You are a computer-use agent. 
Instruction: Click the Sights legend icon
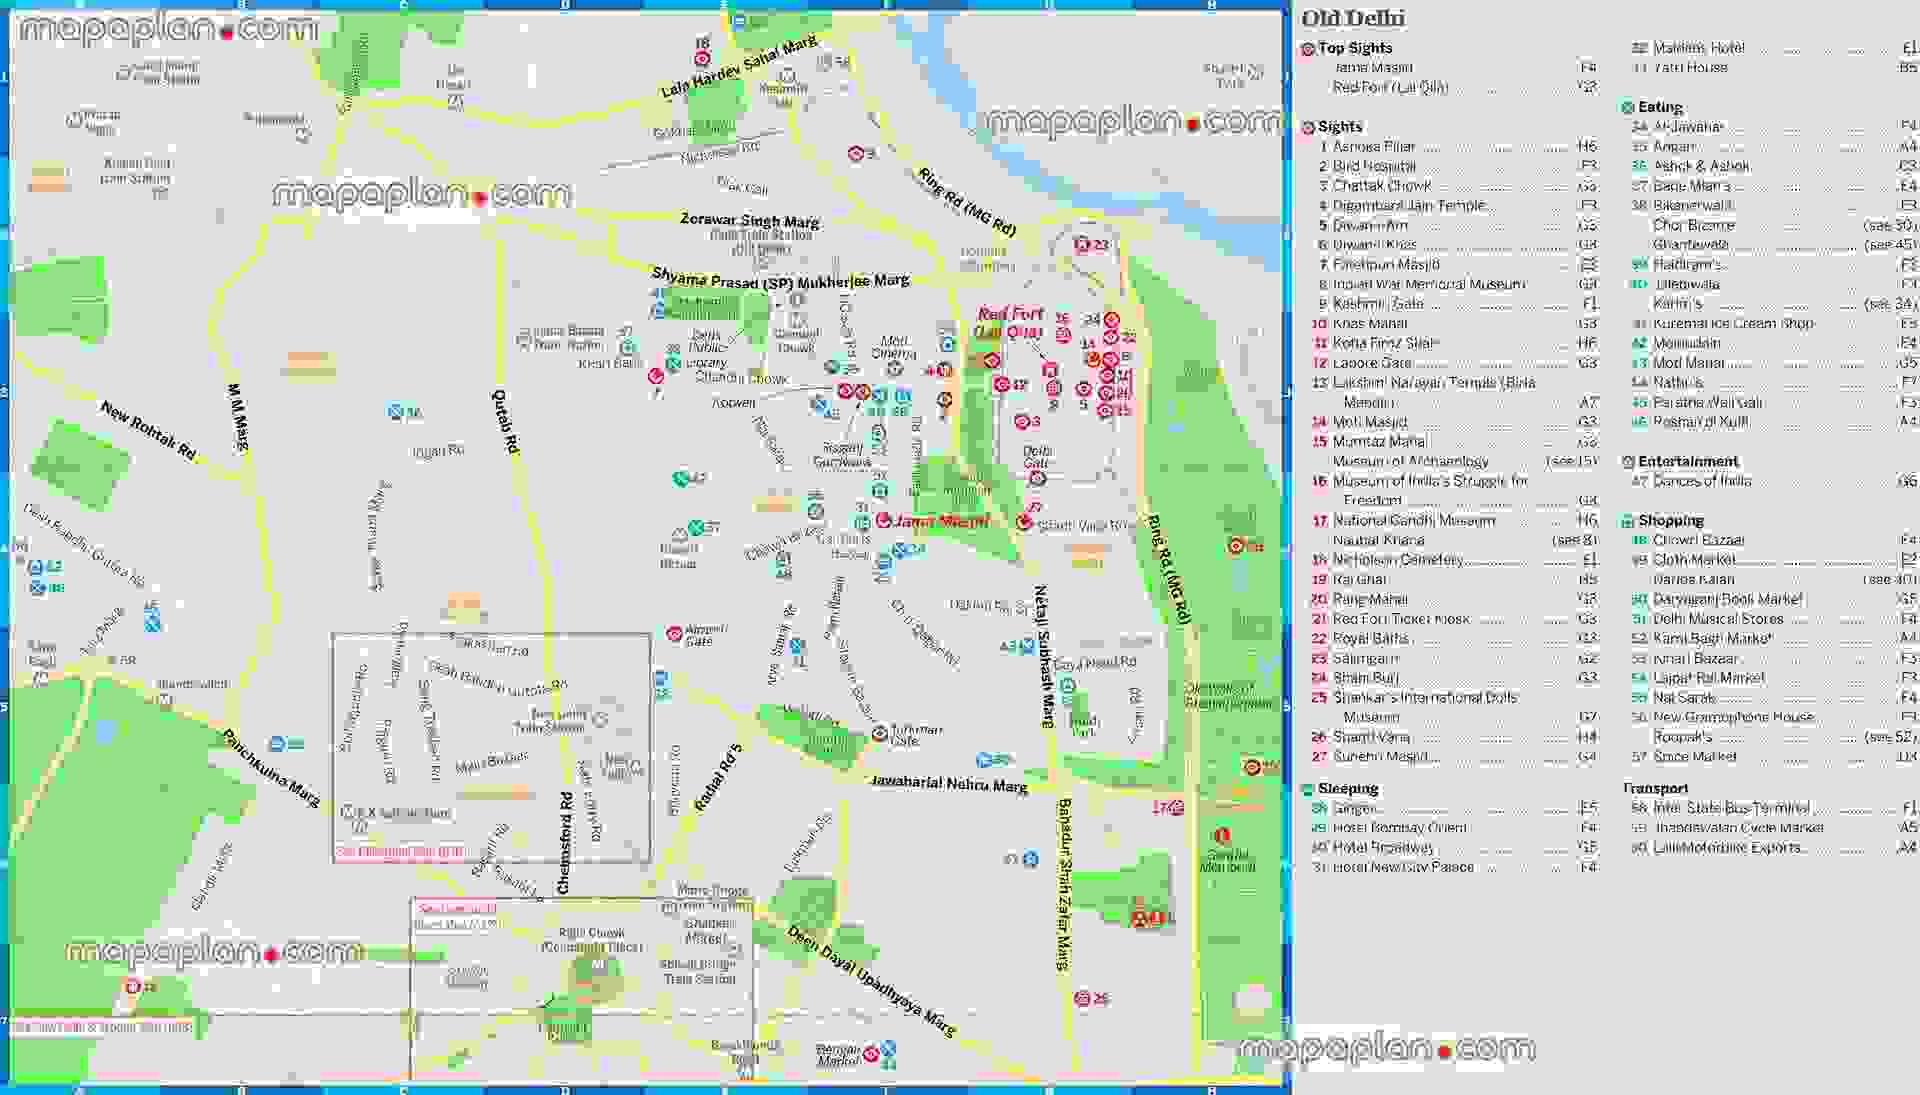coord(1308,128)
